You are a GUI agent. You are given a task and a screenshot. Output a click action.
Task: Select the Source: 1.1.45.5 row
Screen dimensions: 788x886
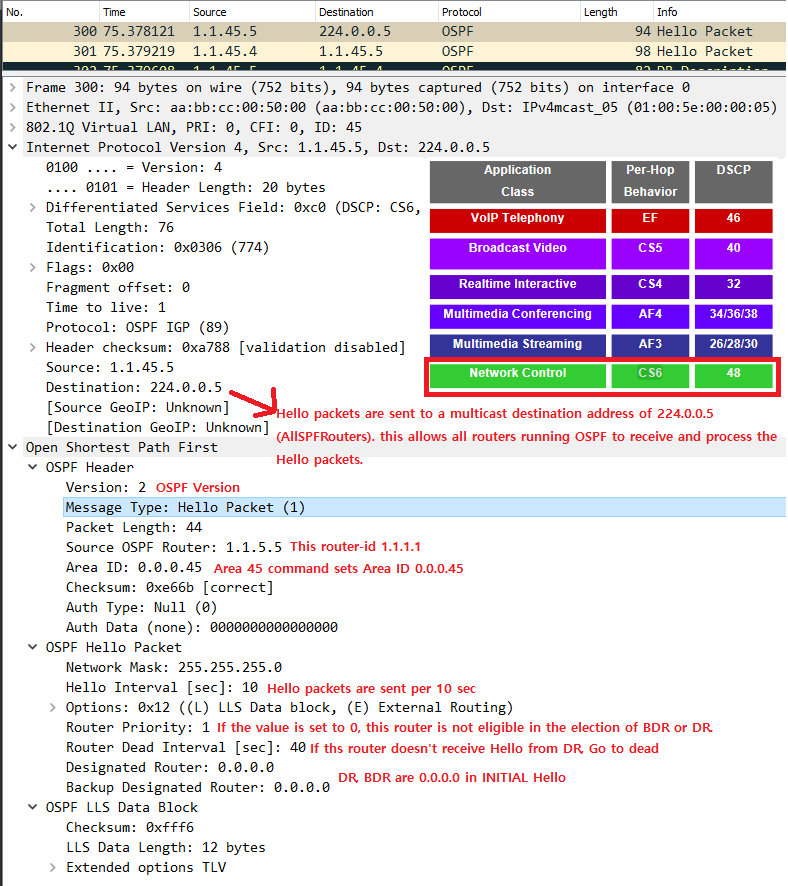pyautogui.click(x=110, y=367)
